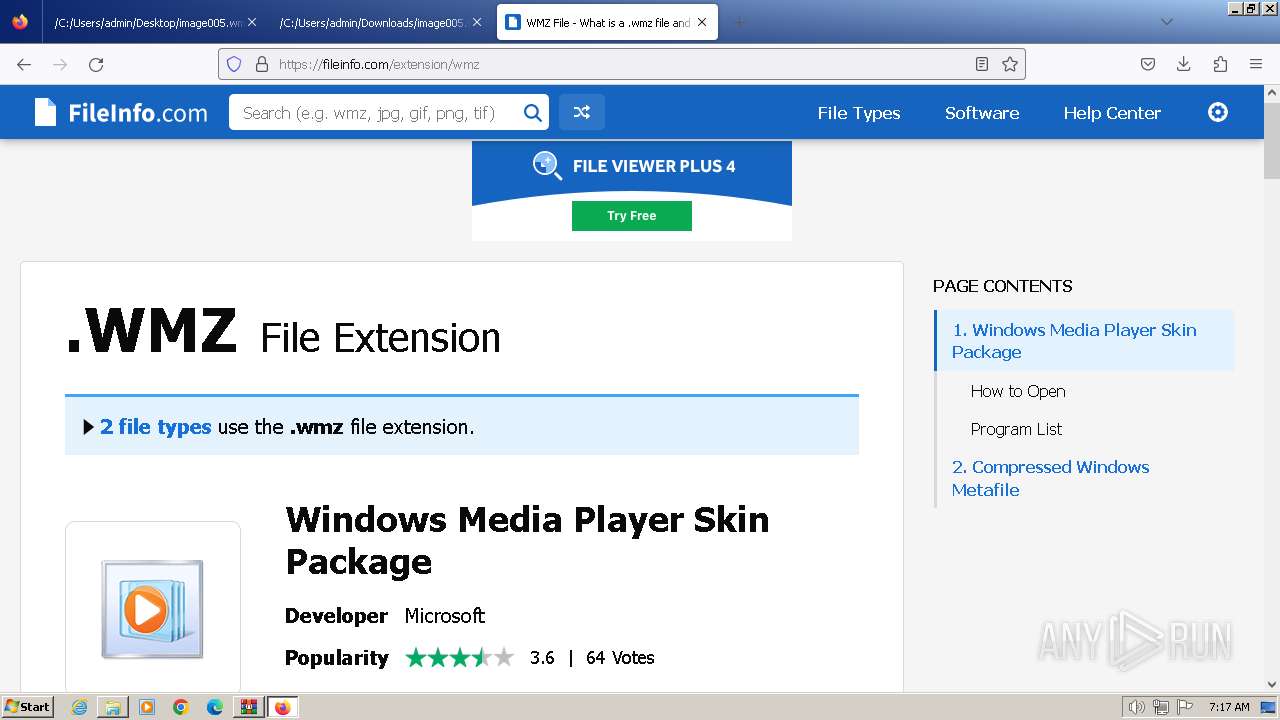1280x720 pixels.
Task: Click the network tray icon
Action: tap(1161, 707)
